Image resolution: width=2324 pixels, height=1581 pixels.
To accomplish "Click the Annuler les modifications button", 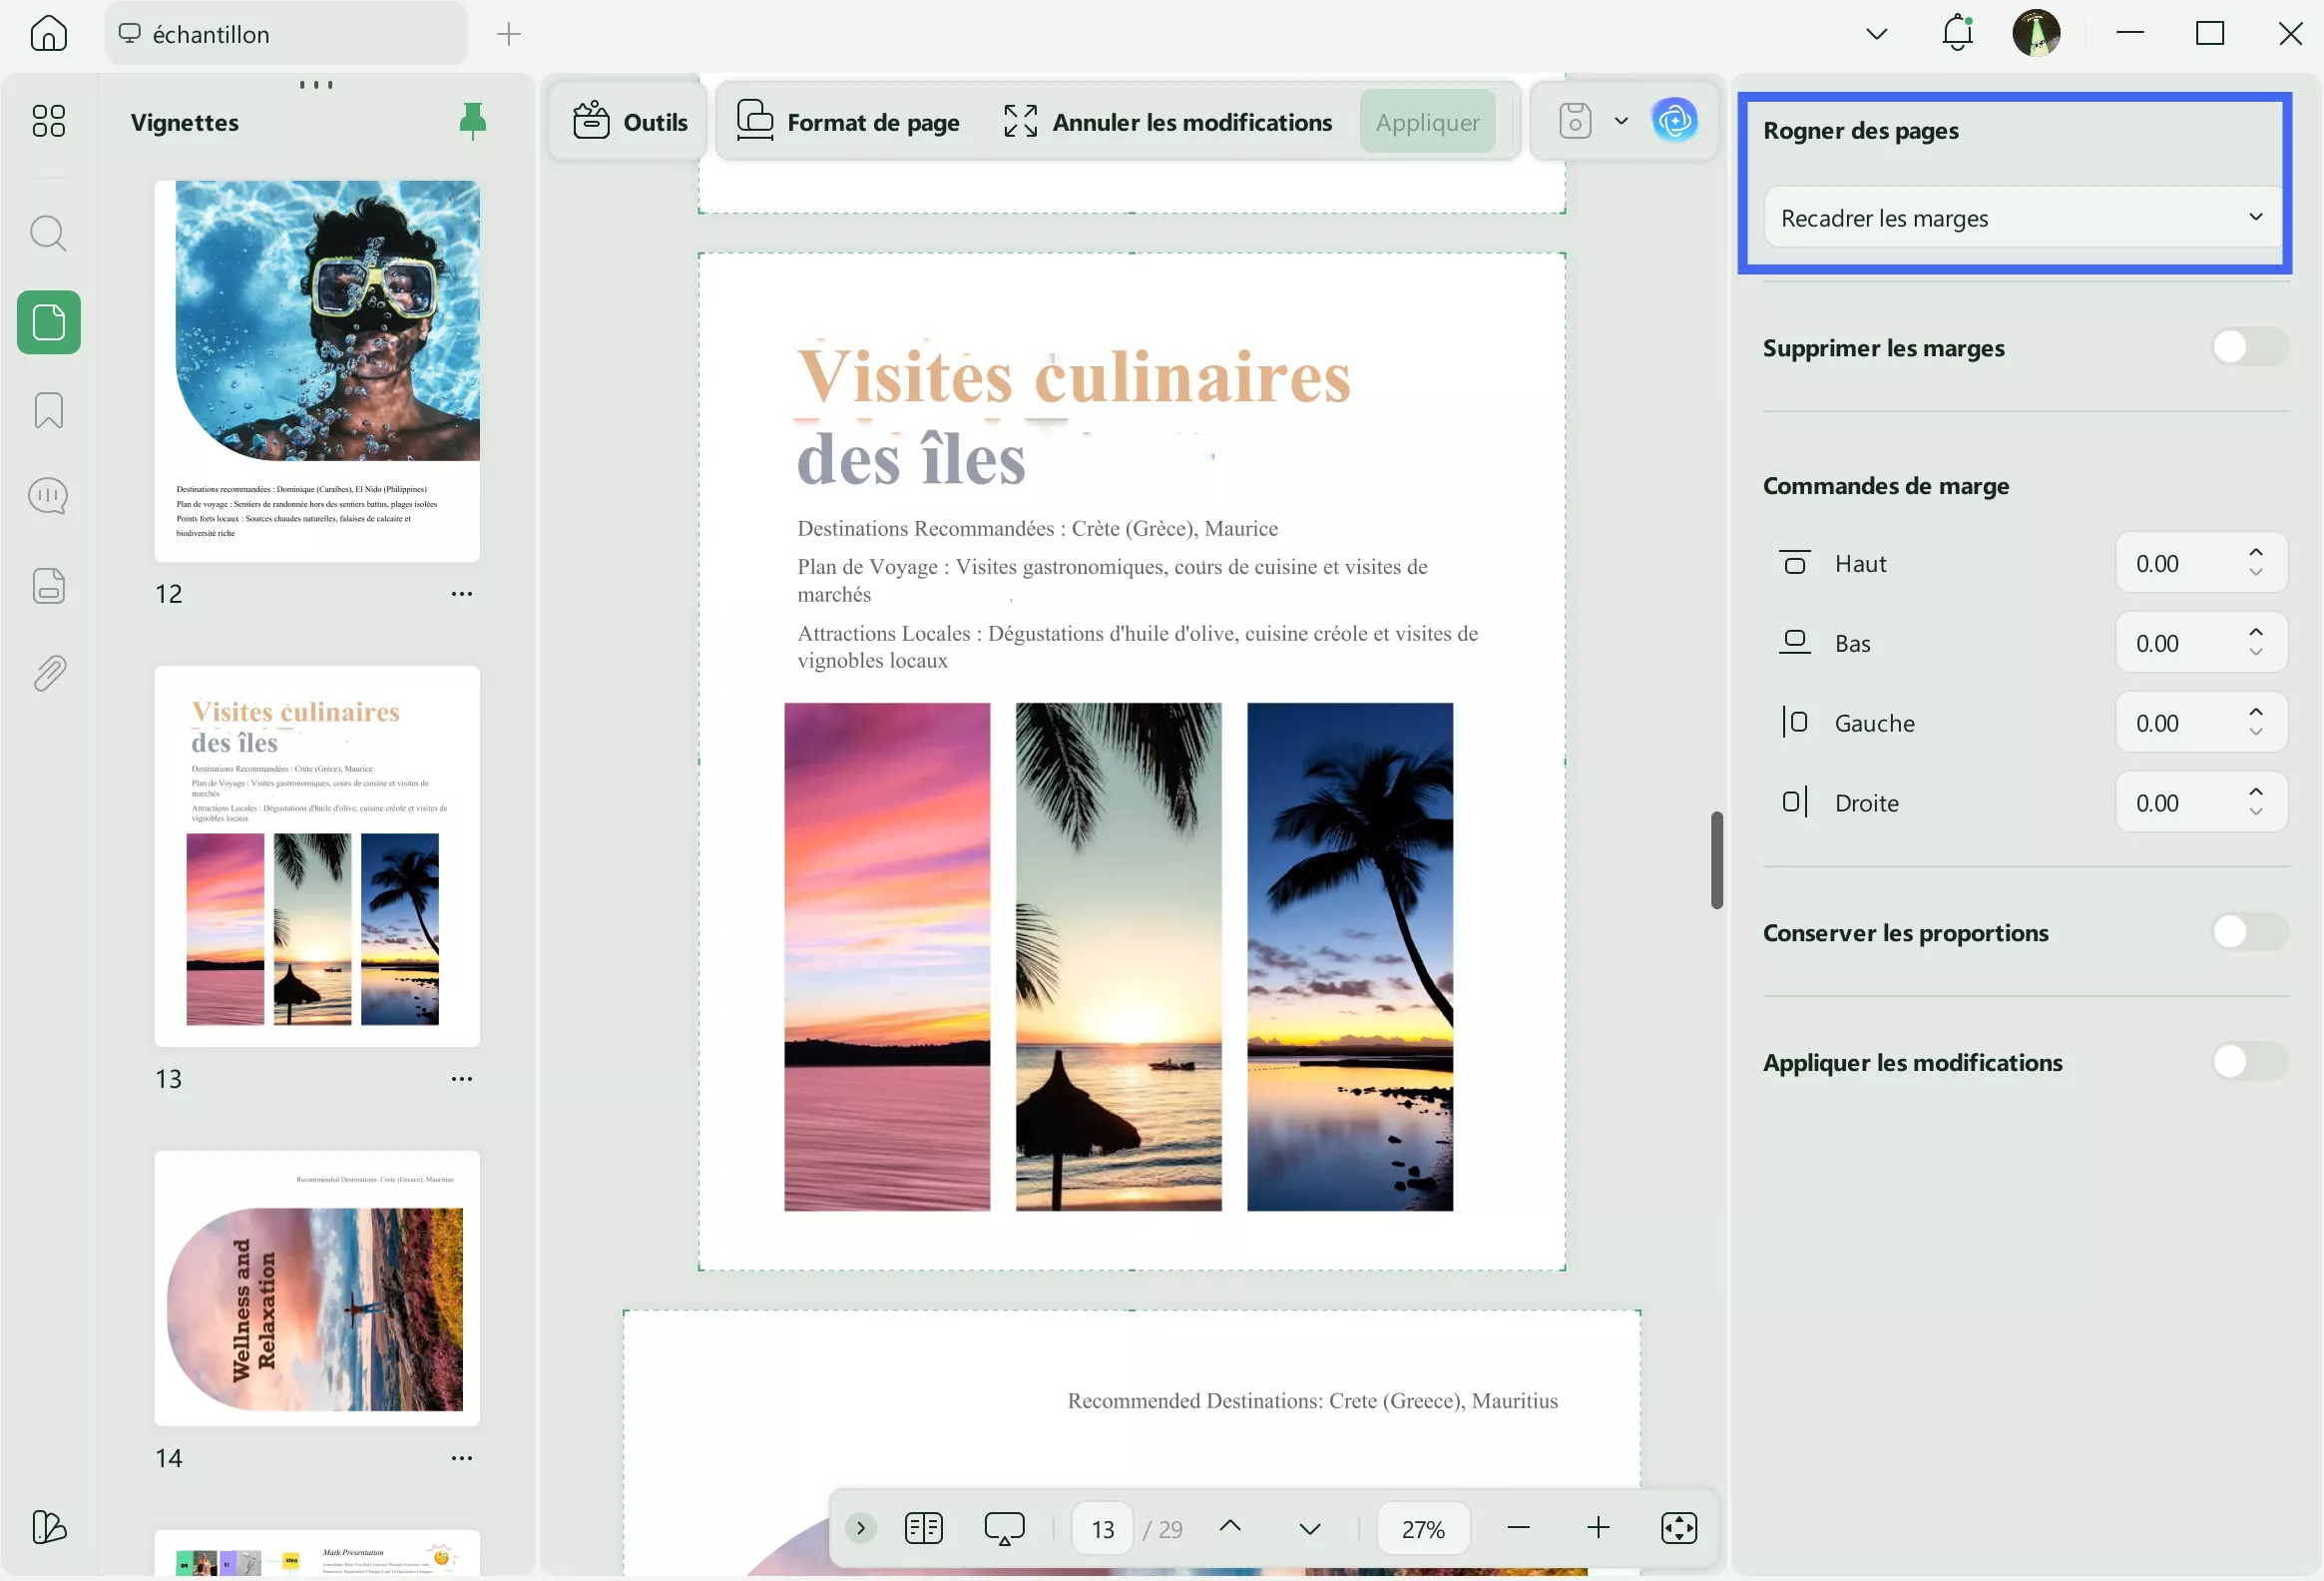I will [1167, 120].
